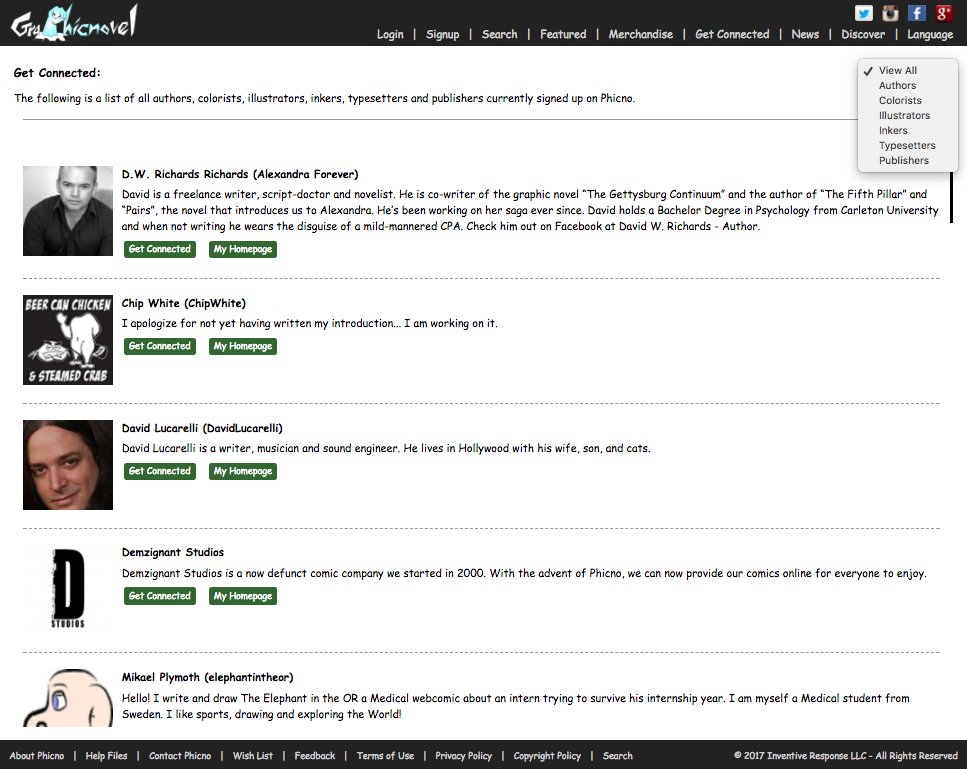Open the Language navigation item
The width and height of the screenshot is (967, 770).
point(929,35)
